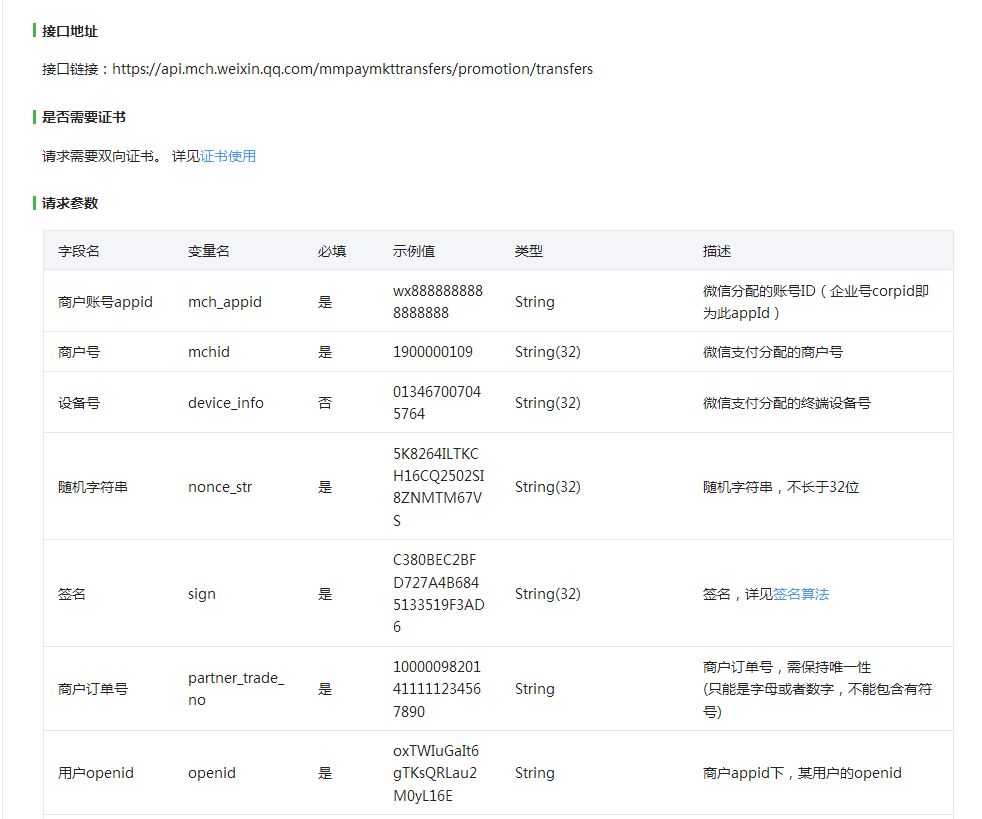This screenshot has width=982, height=819.
Task: Click the 必填 column header
Action: pos(332,251)
